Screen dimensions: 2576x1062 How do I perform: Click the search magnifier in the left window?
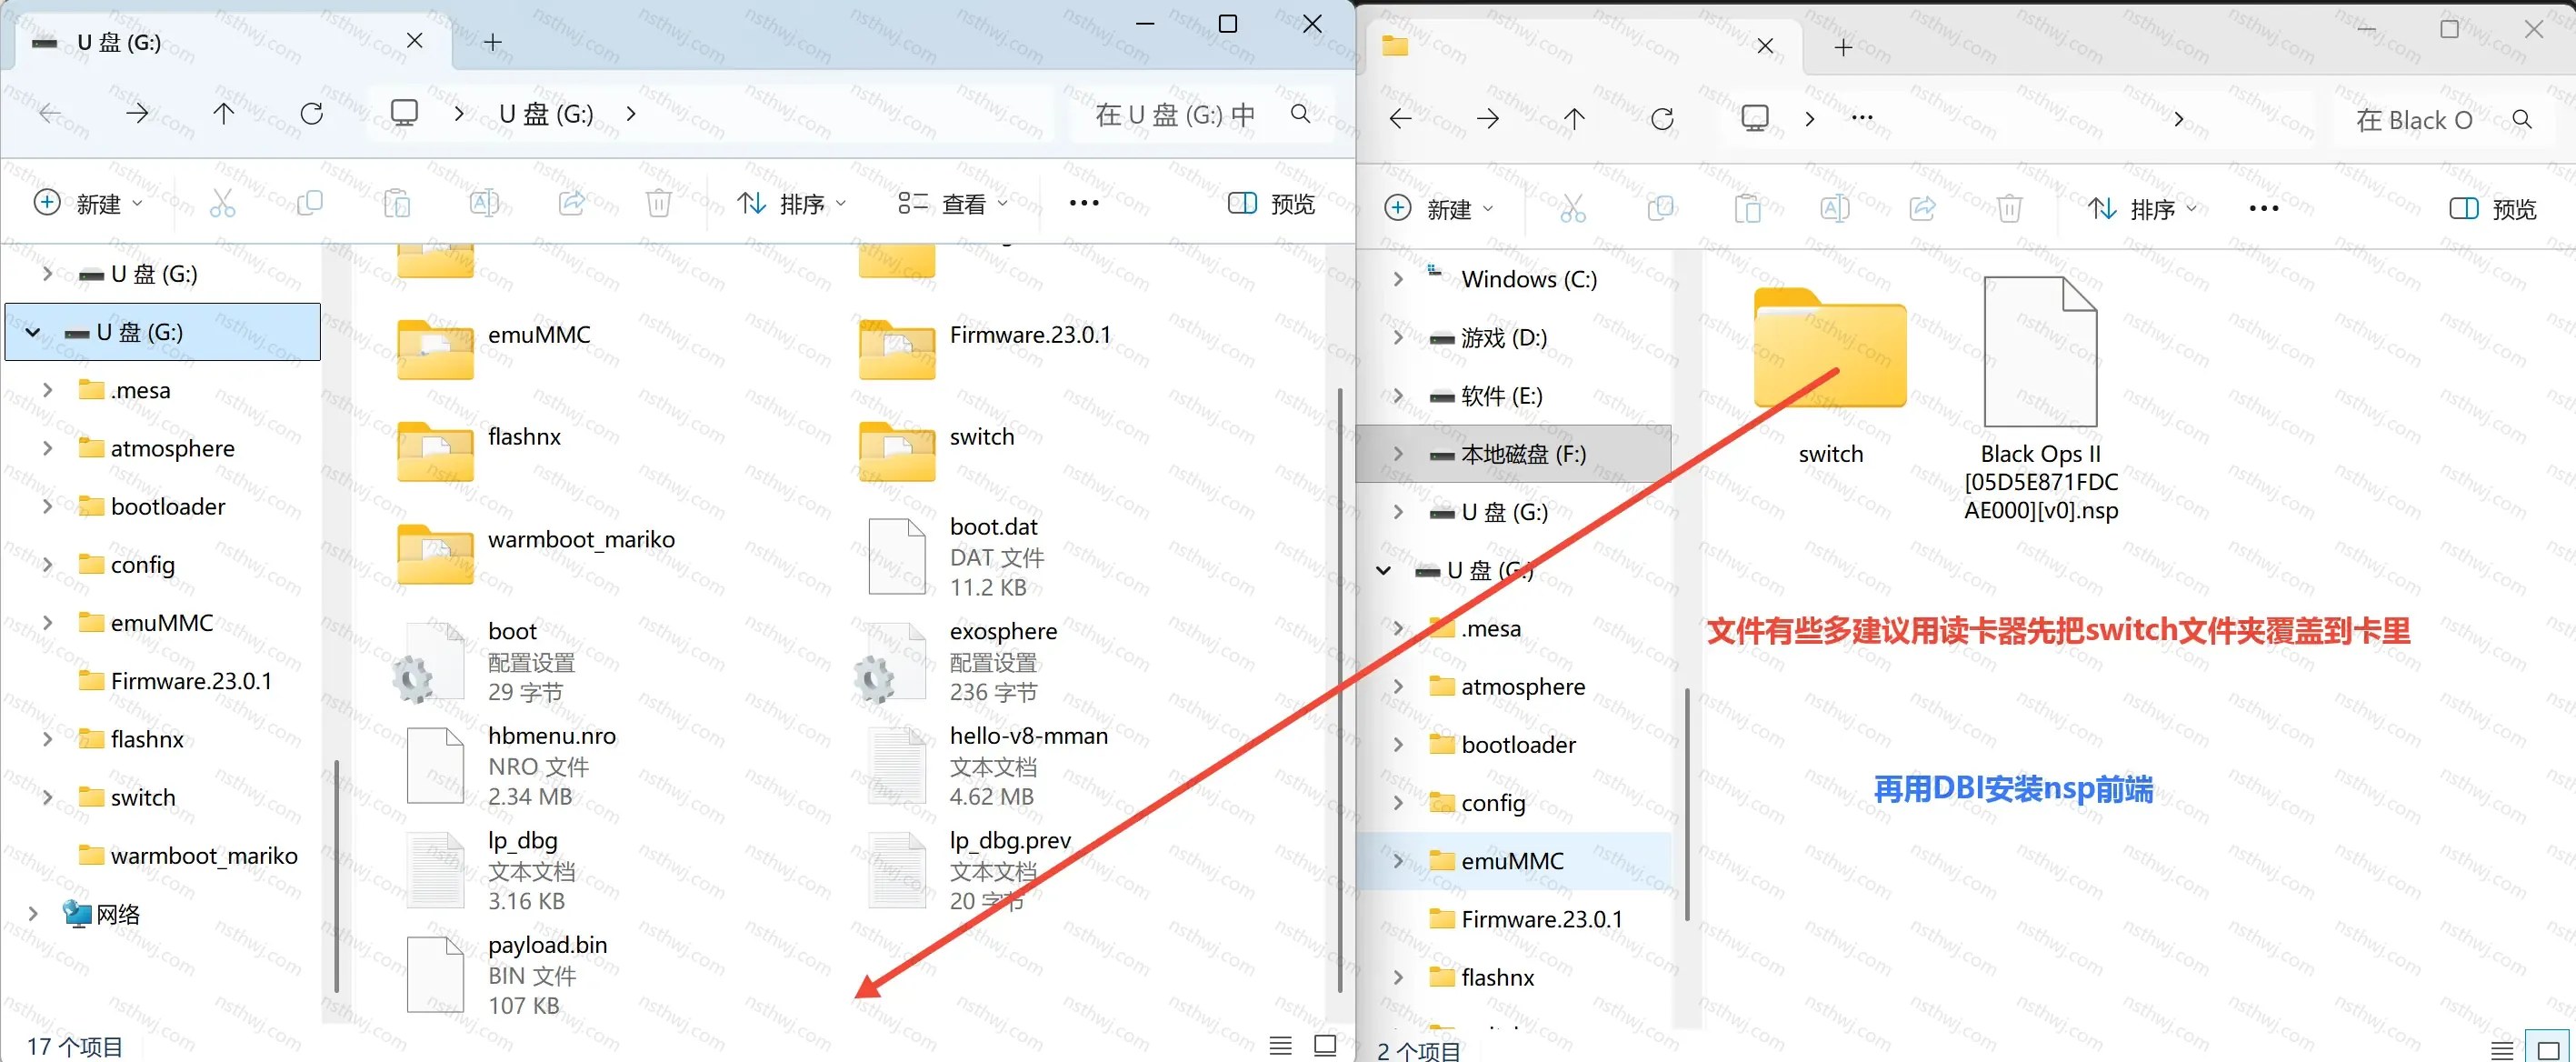(x=1300, y=114)
